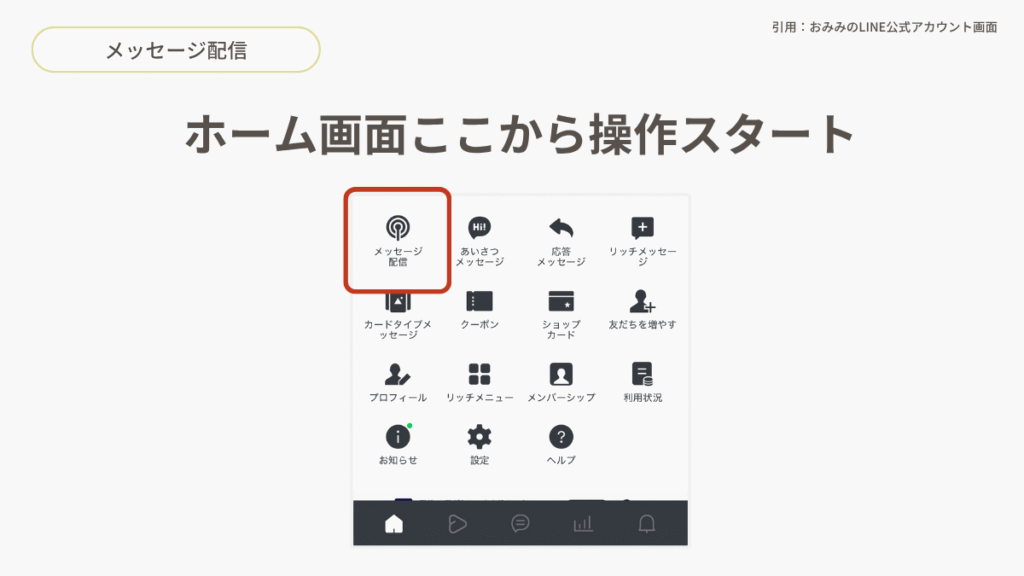Switch to the LINE VOOM play tab

click(457, 523)
